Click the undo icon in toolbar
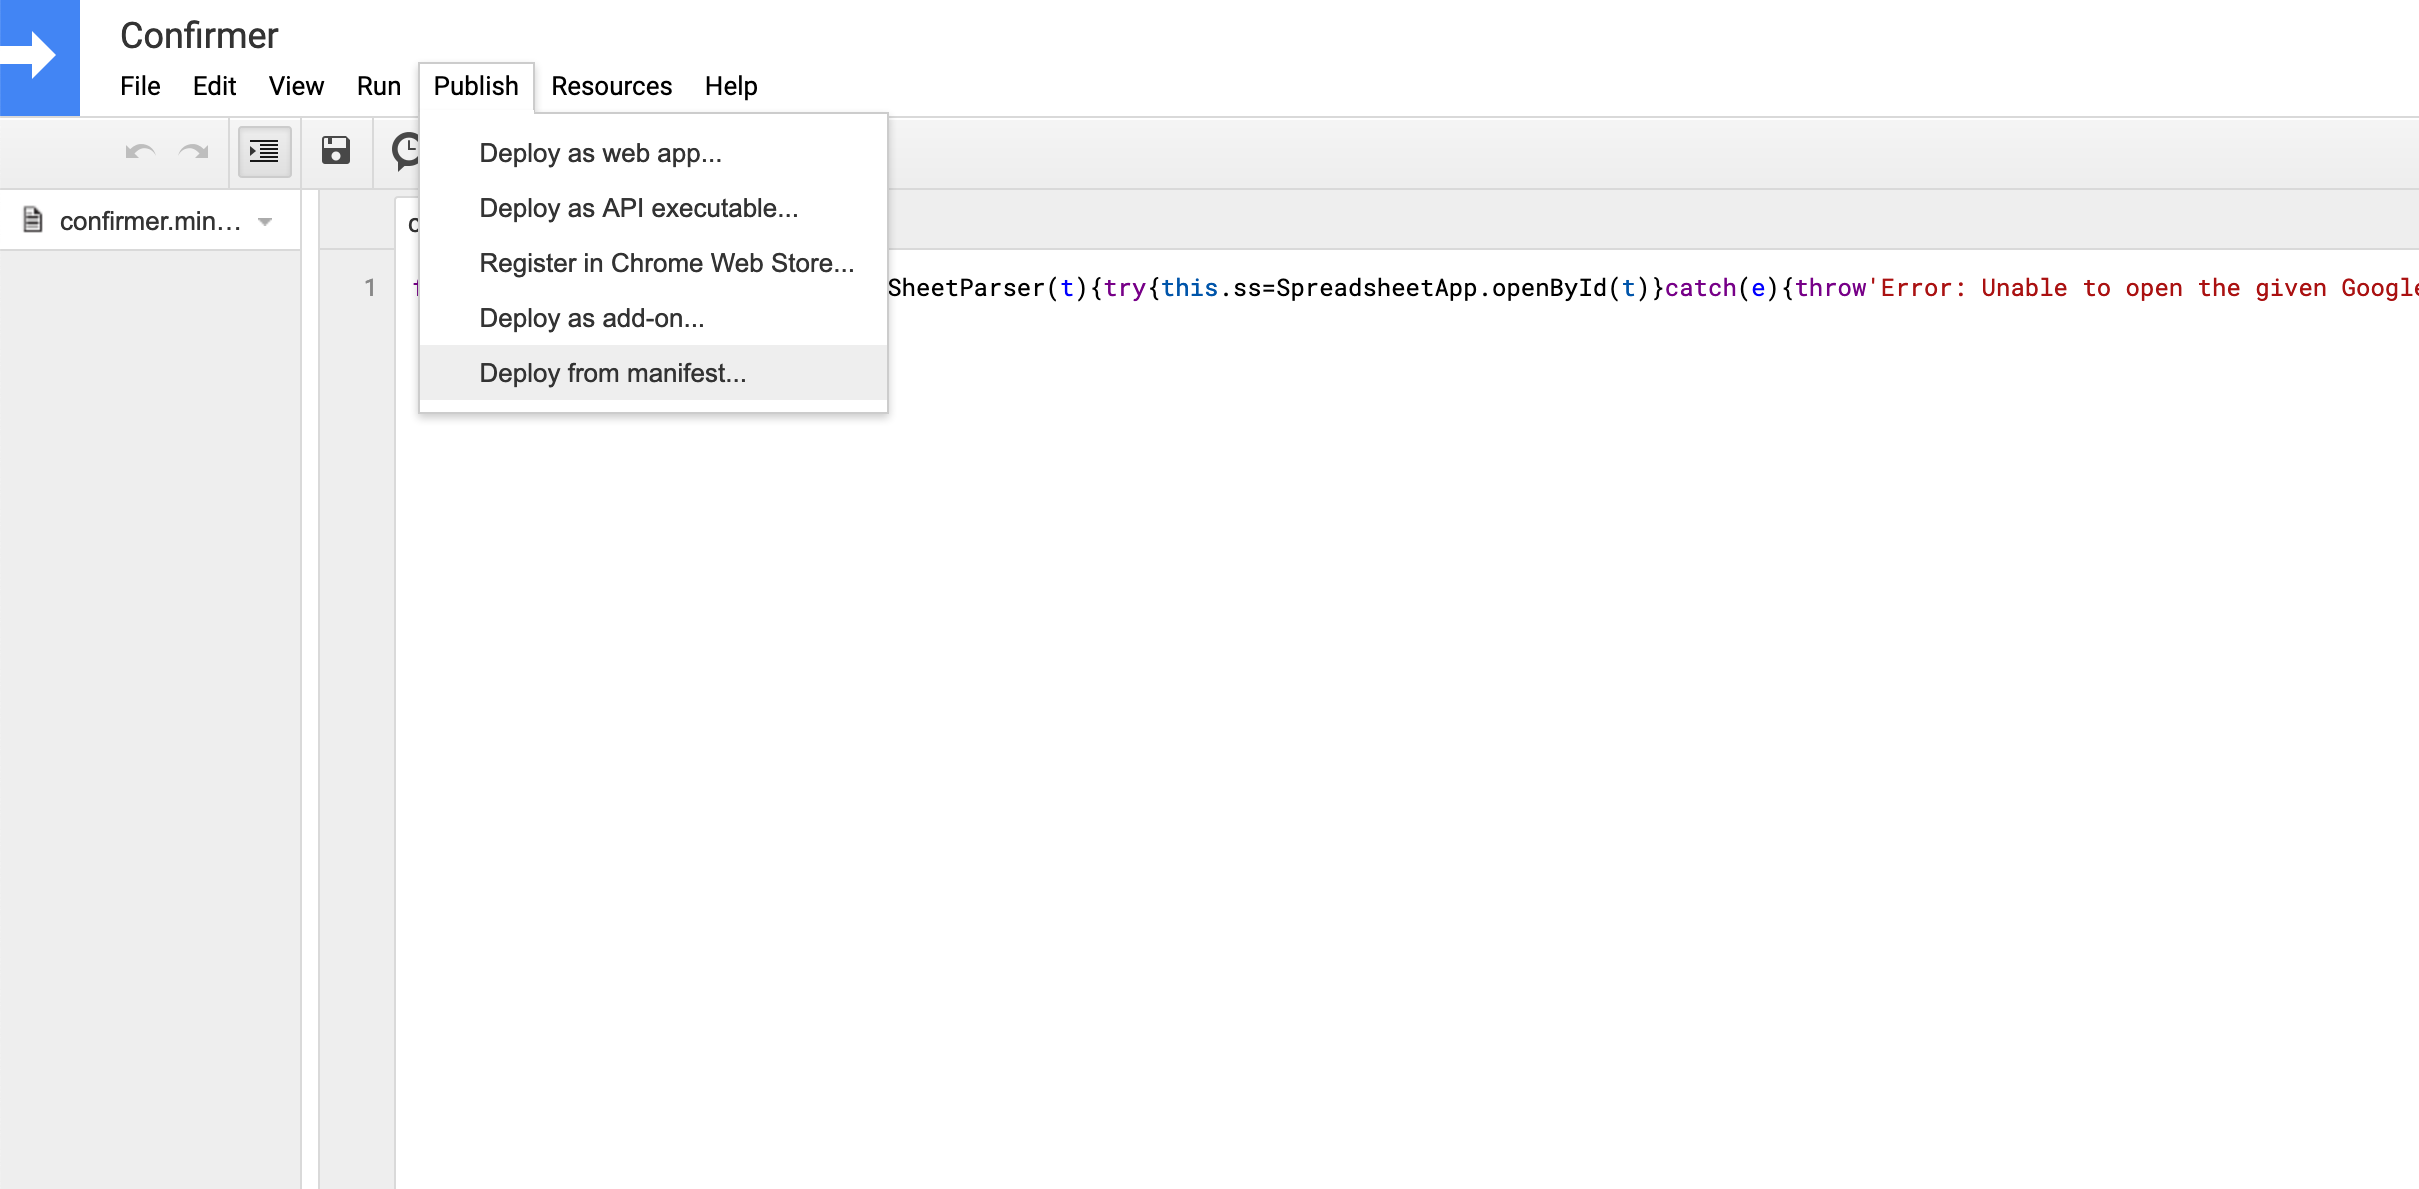The width and height of the screenshot is (2419, 1189). click(139, 151)
